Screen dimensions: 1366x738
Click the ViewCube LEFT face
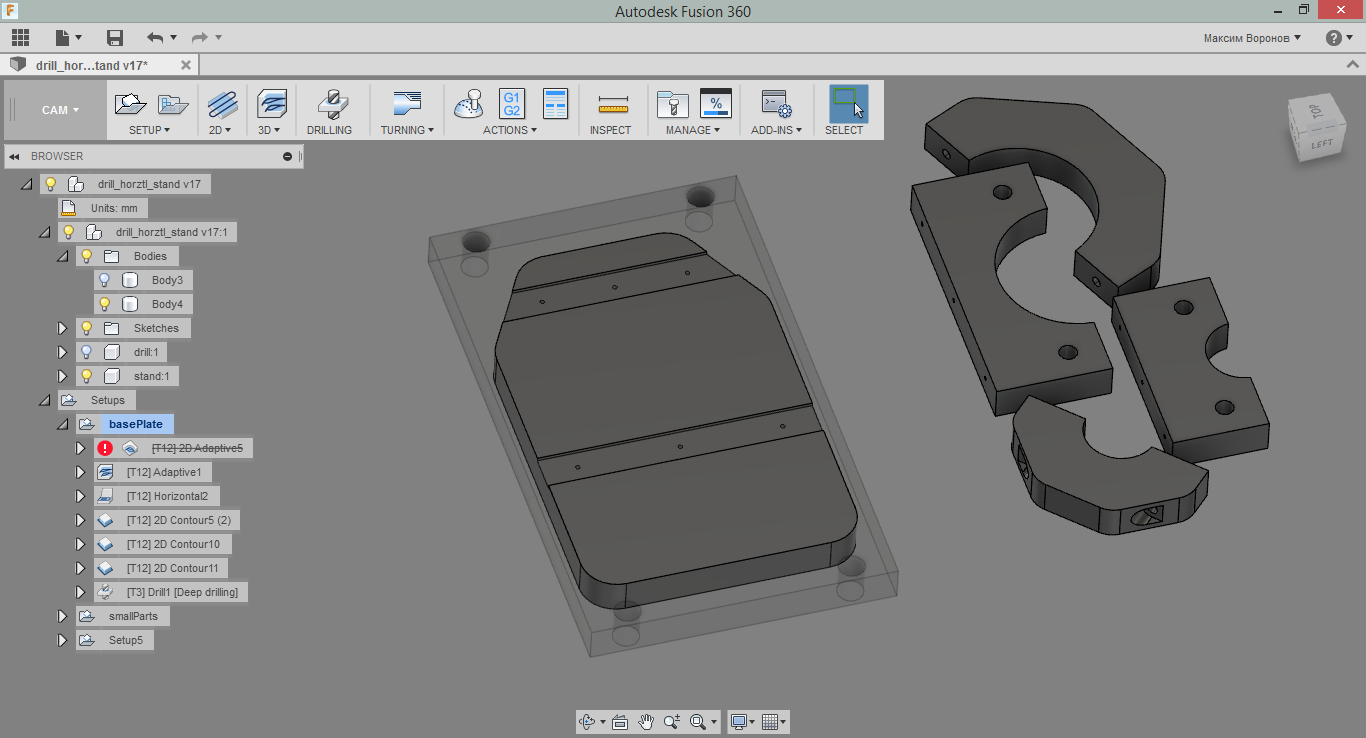[1322, 145]
